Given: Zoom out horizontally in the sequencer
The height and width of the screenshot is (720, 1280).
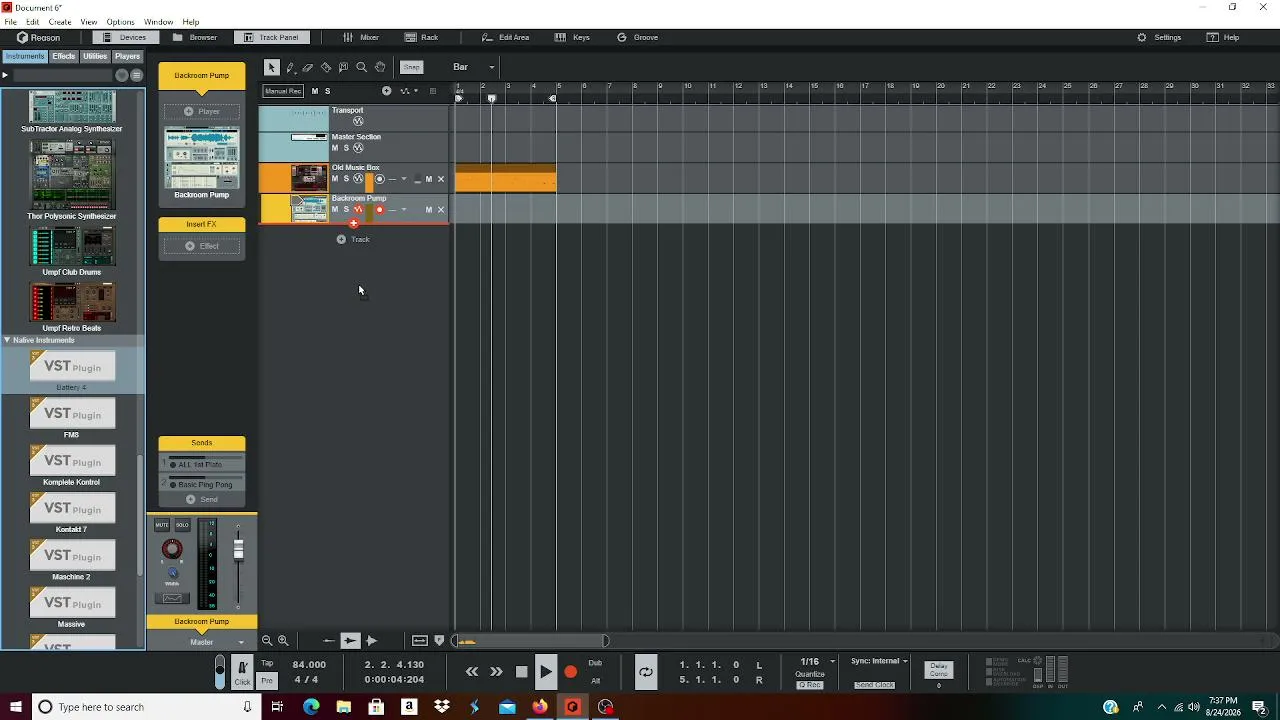Looking at the screenshot, I should [267, 641].
